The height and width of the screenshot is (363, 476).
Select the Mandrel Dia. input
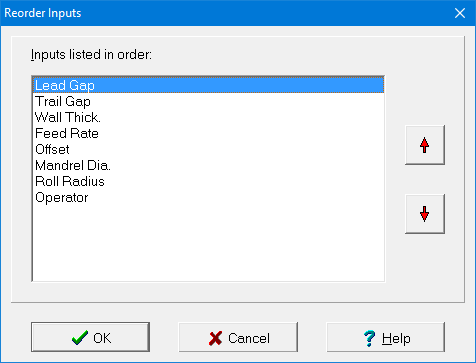coord(208,165)
